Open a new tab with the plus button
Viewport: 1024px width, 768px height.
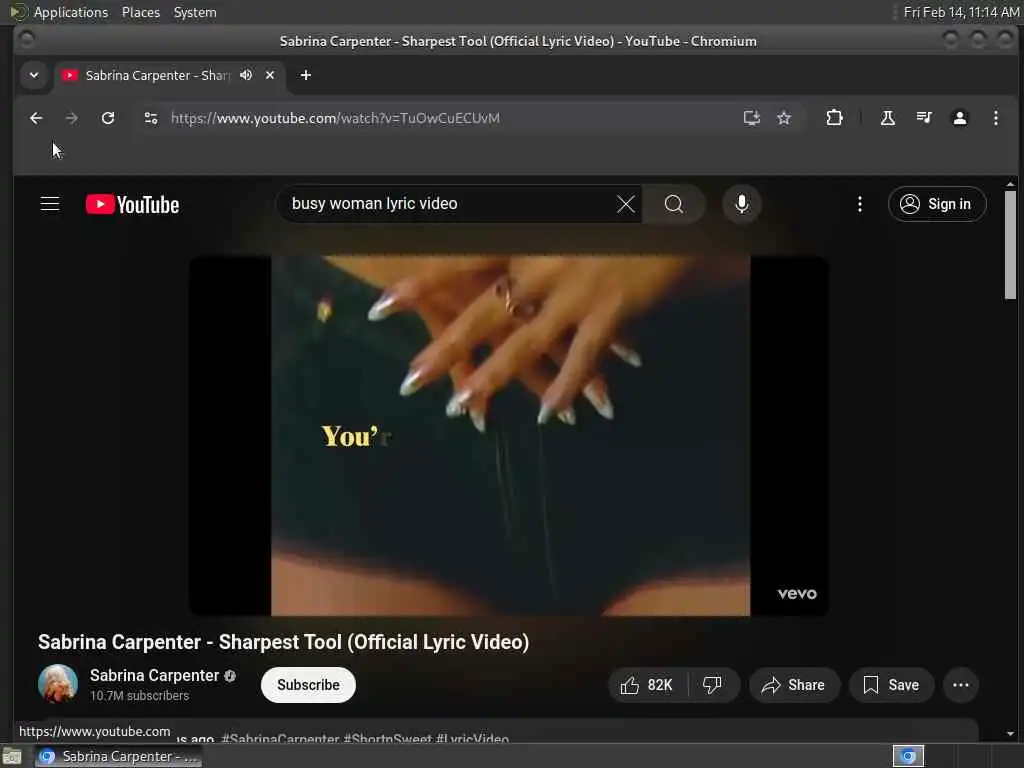pyautogui.click(x=306, y=75)
